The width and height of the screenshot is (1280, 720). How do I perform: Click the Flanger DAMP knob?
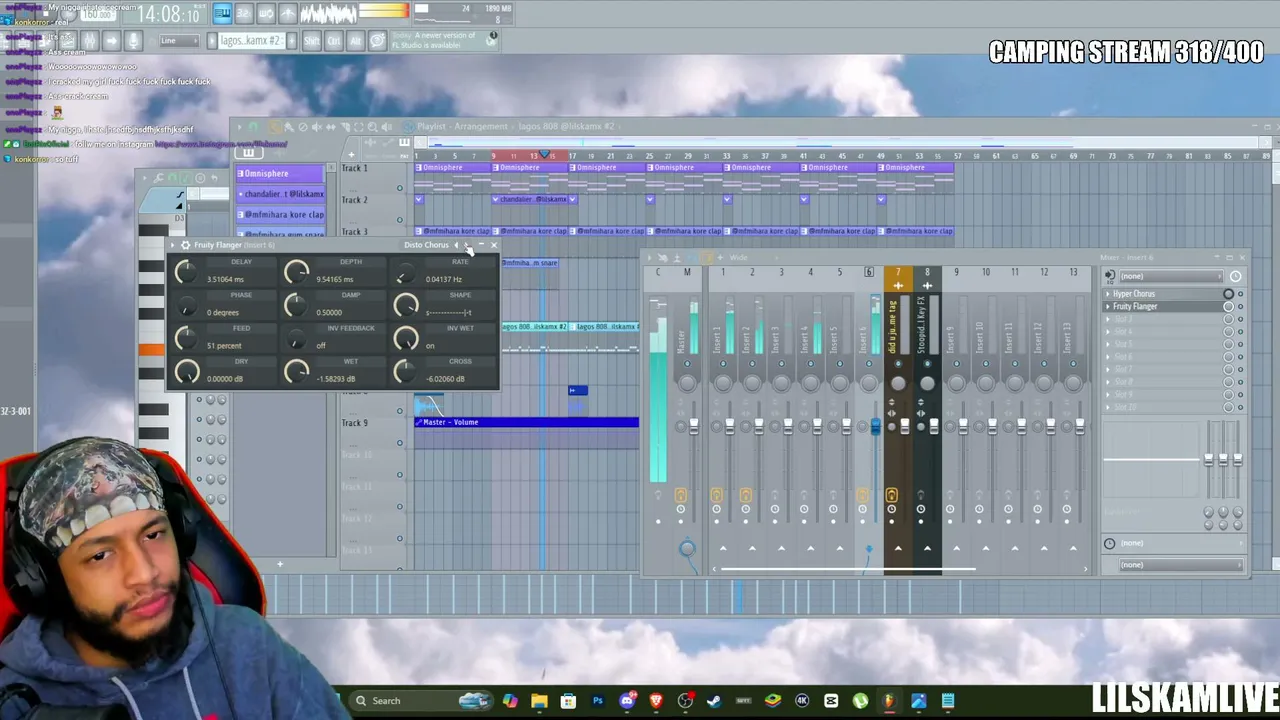point(296,307)
